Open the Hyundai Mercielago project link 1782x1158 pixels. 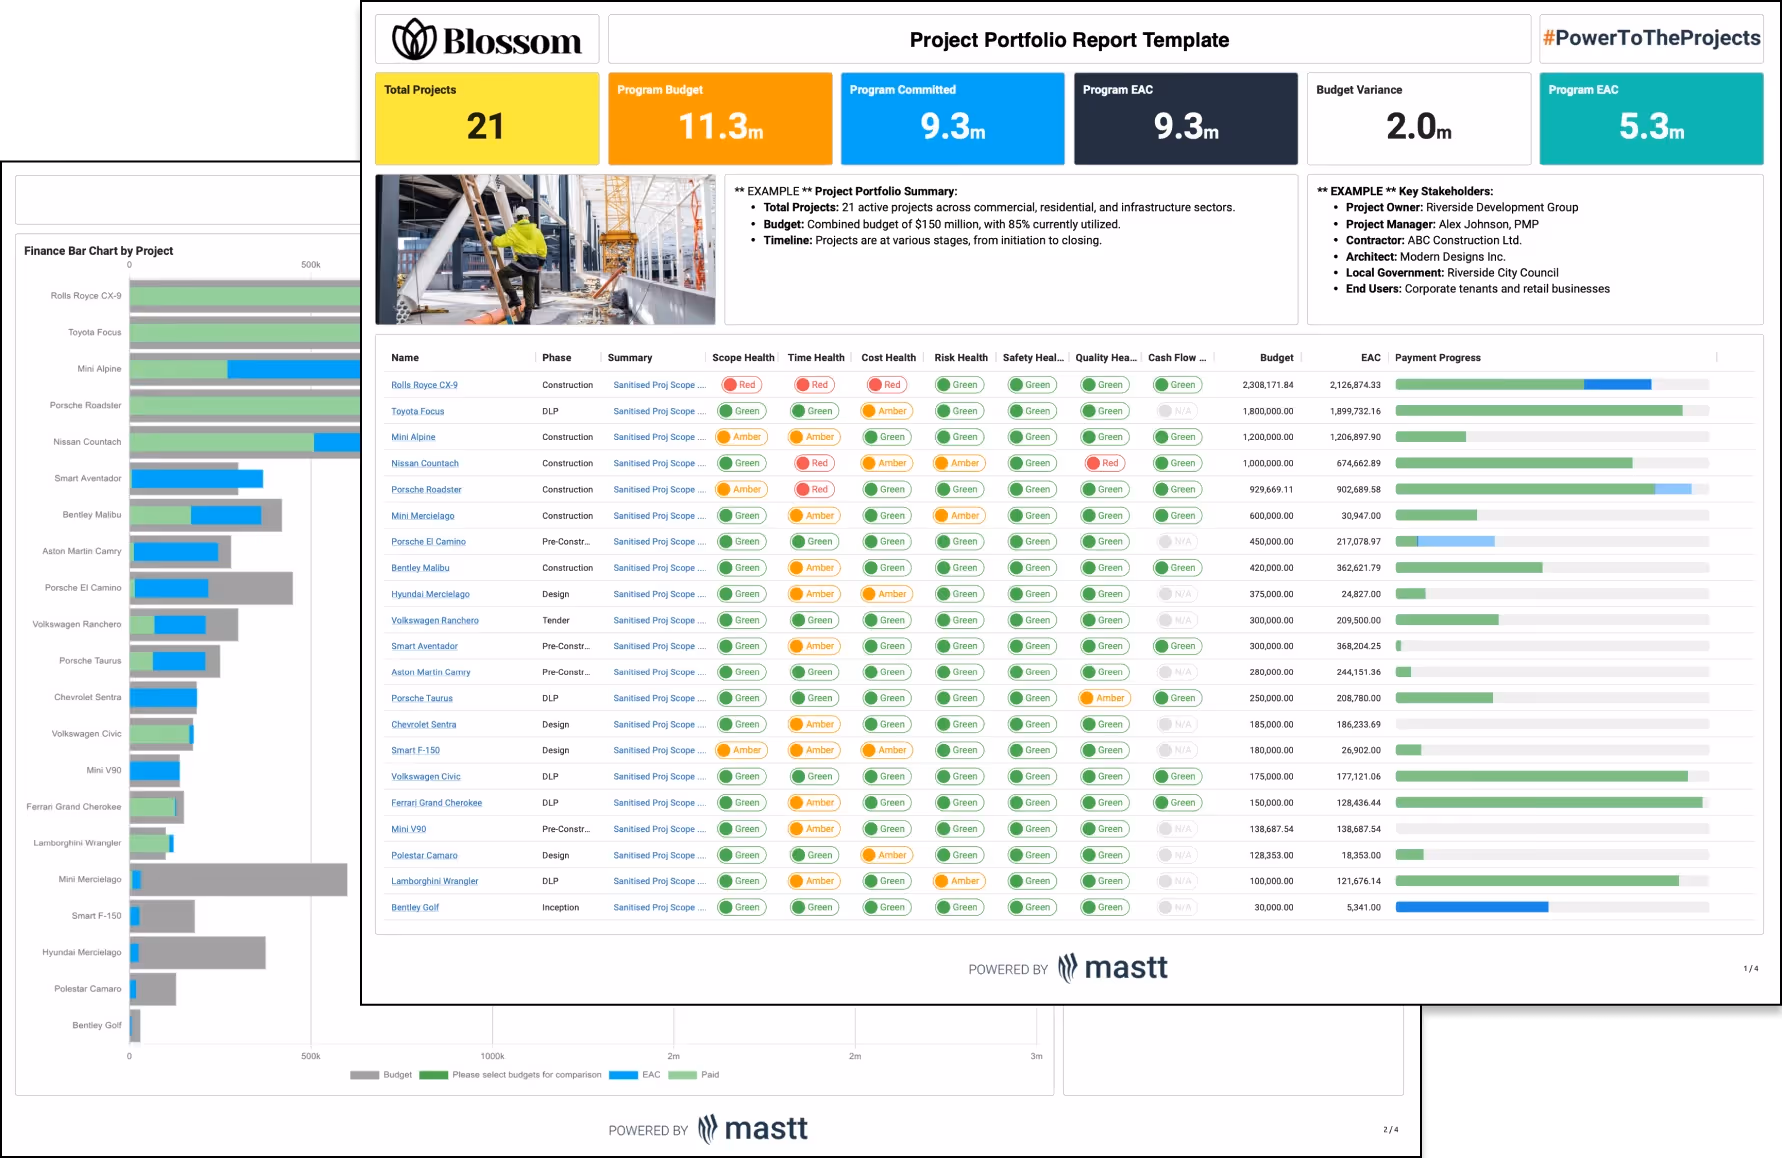(x=430, y=594)
